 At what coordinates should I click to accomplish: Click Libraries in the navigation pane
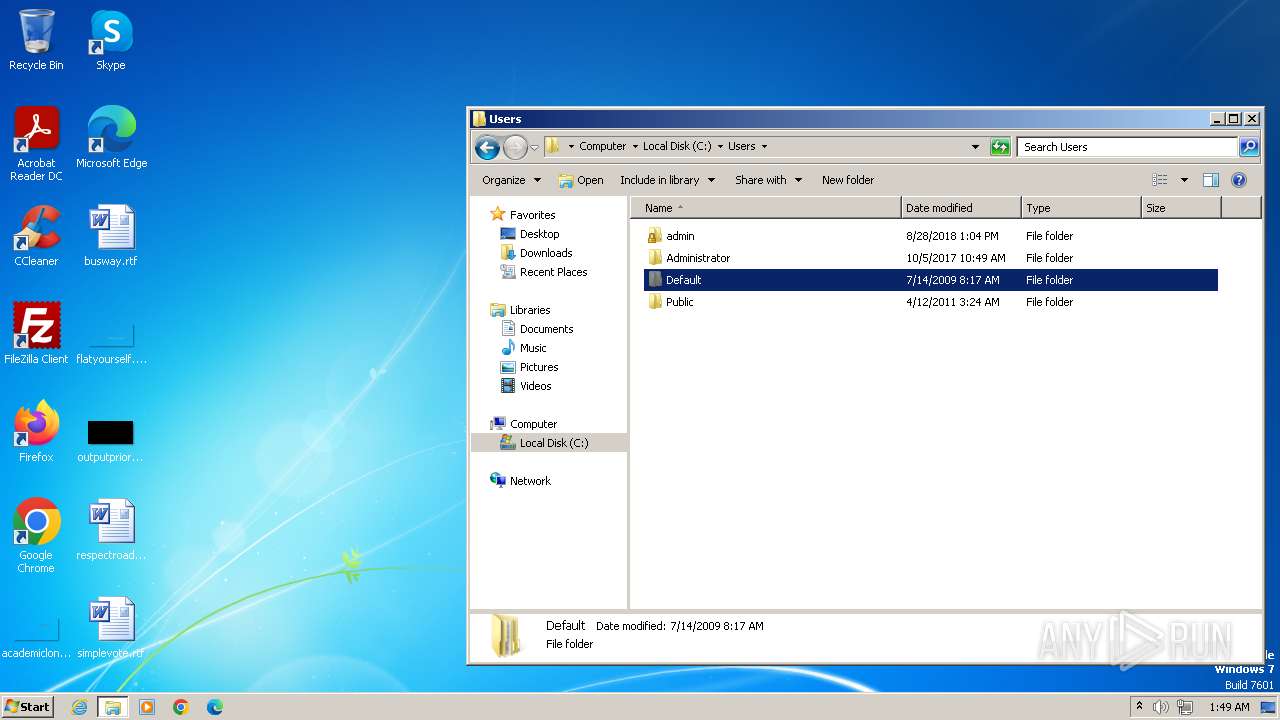click(x=530, y=310)
